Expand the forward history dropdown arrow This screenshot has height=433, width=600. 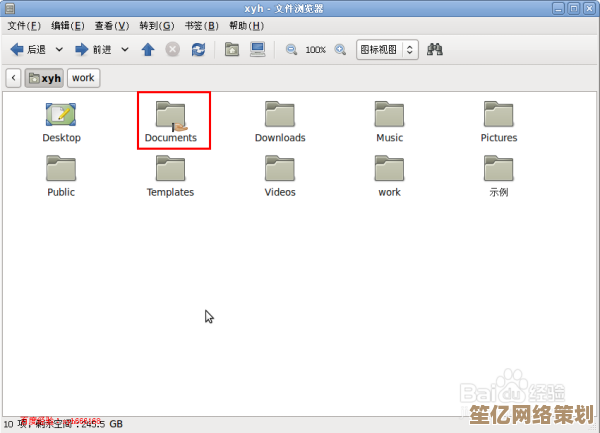tap(125, 49)
